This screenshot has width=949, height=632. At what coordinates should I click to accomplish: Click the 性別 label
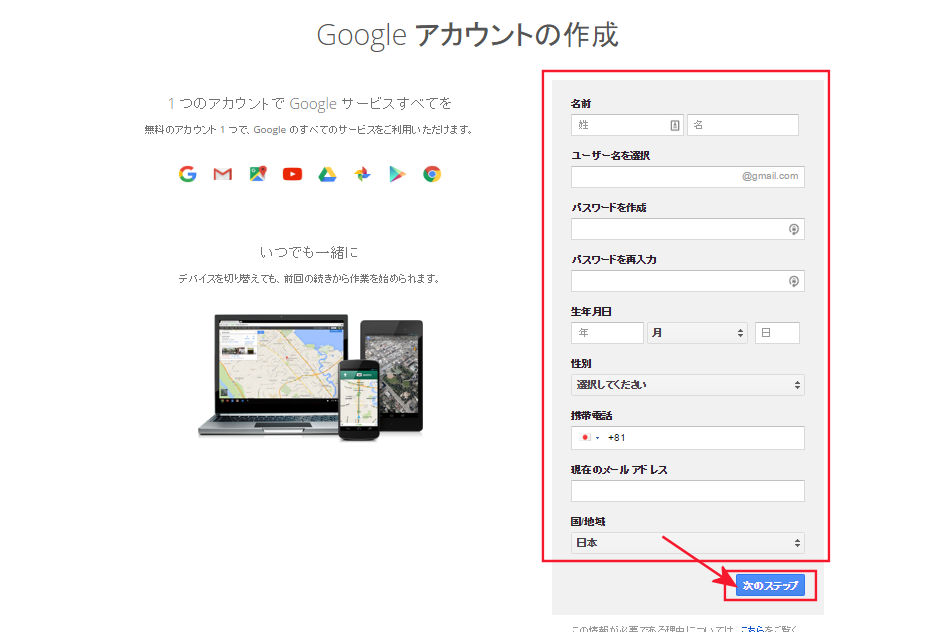coord(581,364)
